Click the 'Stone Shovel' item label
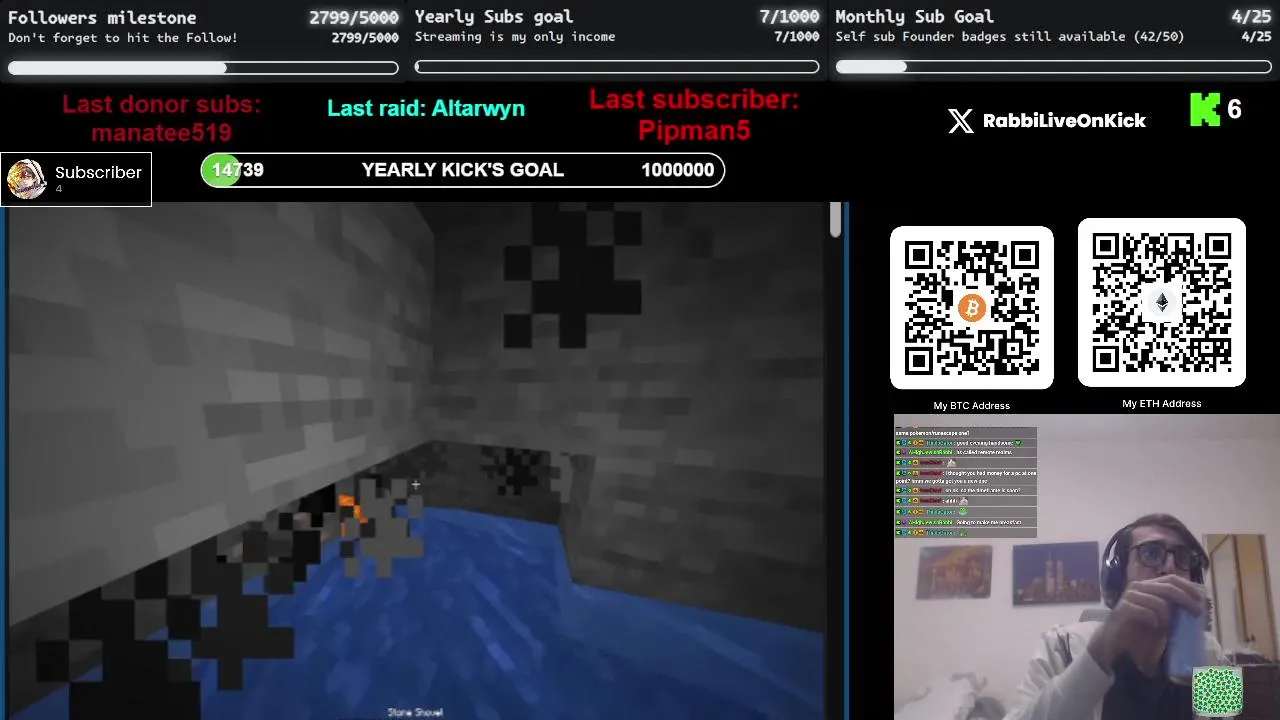1280x720 pixels. (415, 712)
